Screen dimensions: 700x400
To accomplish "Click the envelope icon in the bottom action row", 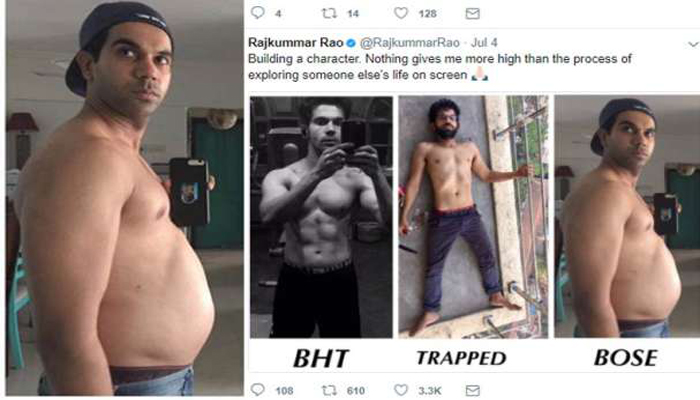I will tap(472, 391).
